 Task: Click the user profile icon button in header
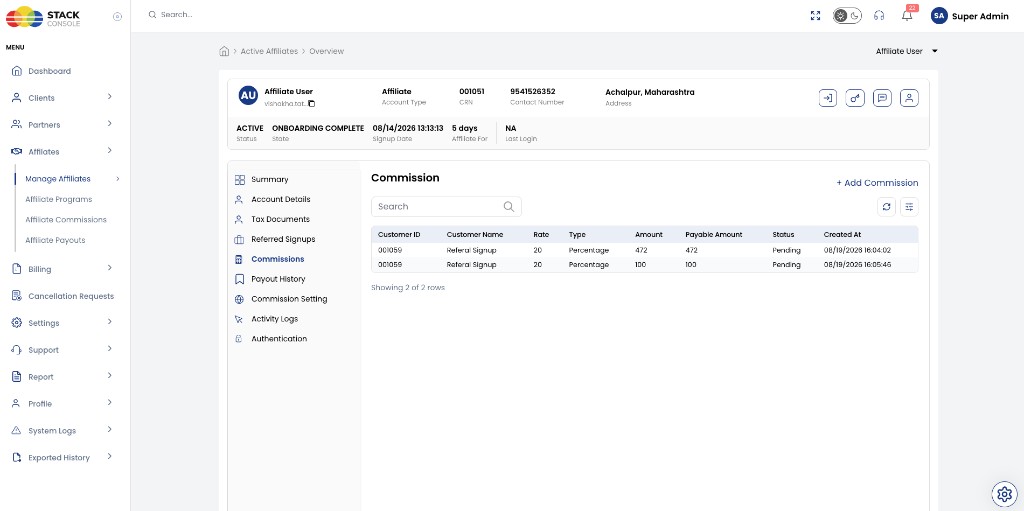coord(909,98)
